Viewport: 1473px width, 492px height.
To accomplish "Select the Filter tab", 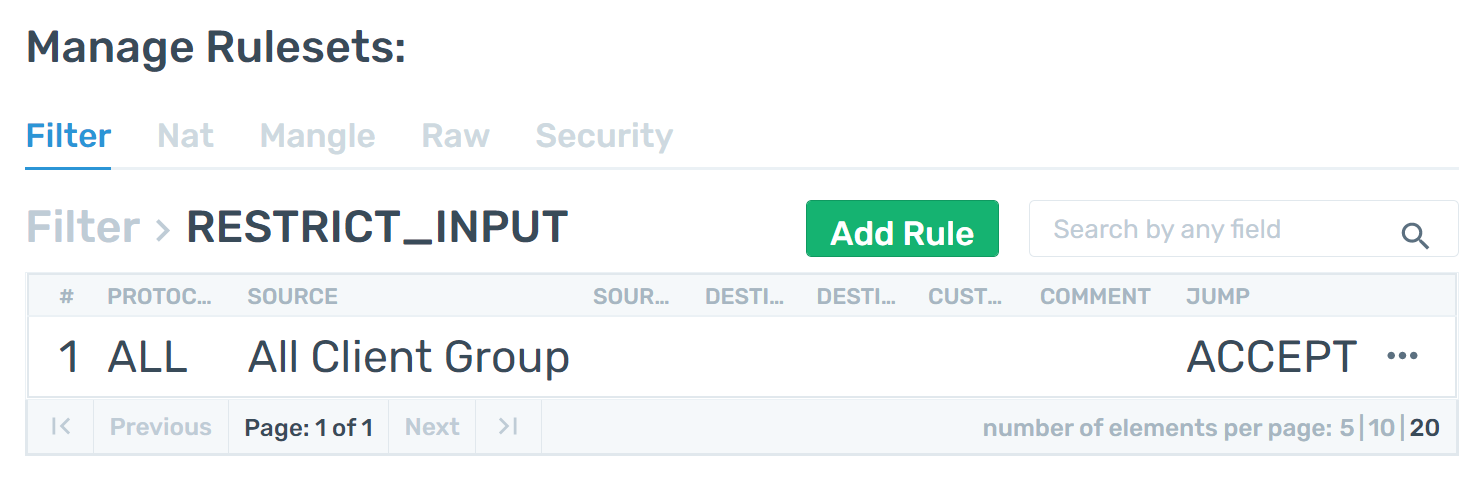I will click(68, 136).
